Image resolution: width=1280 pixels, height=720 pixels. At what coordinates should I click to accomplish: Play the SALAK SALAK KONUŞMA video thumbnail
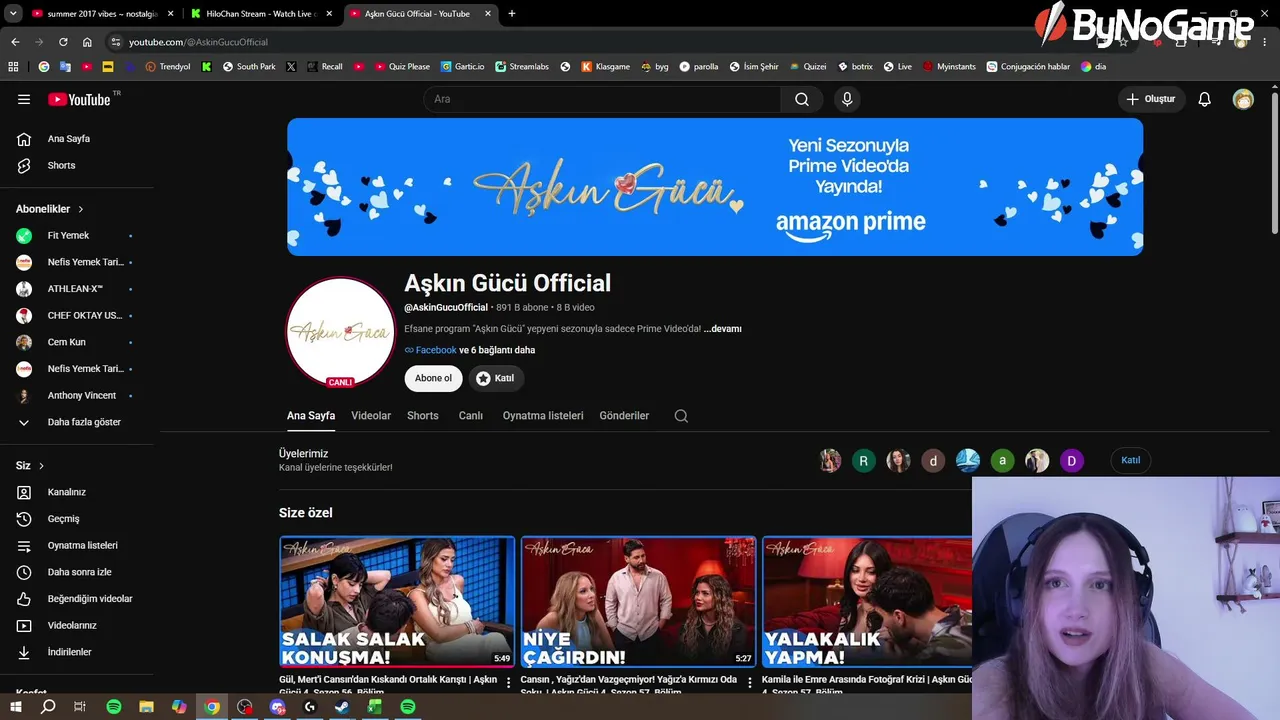(397, 602)
